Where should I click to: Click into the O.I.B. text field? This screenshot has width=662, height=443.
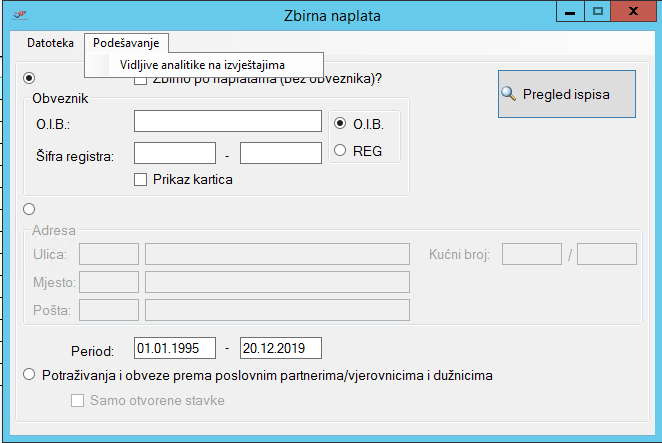[227, 121]
